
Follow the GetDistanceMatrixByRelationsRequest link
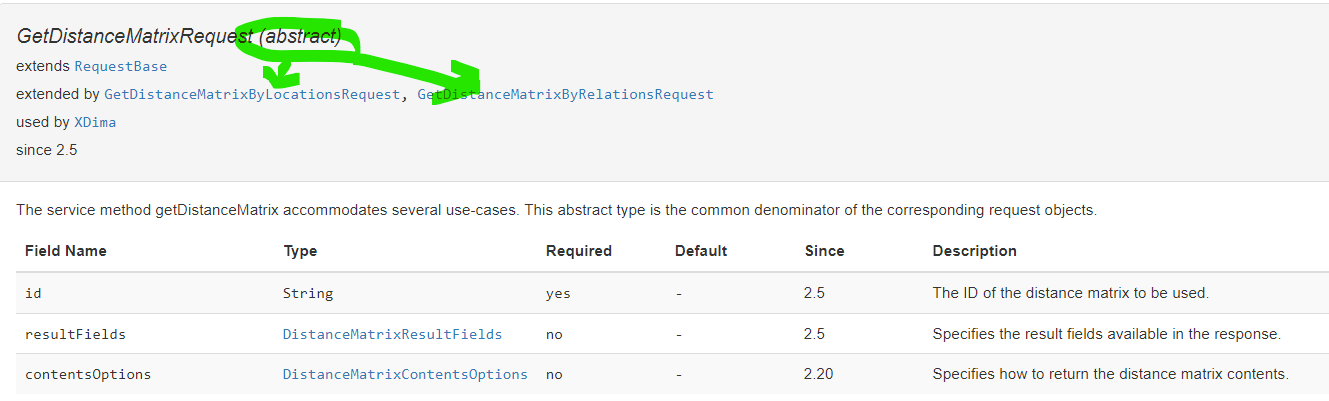(x=565, y=95)
